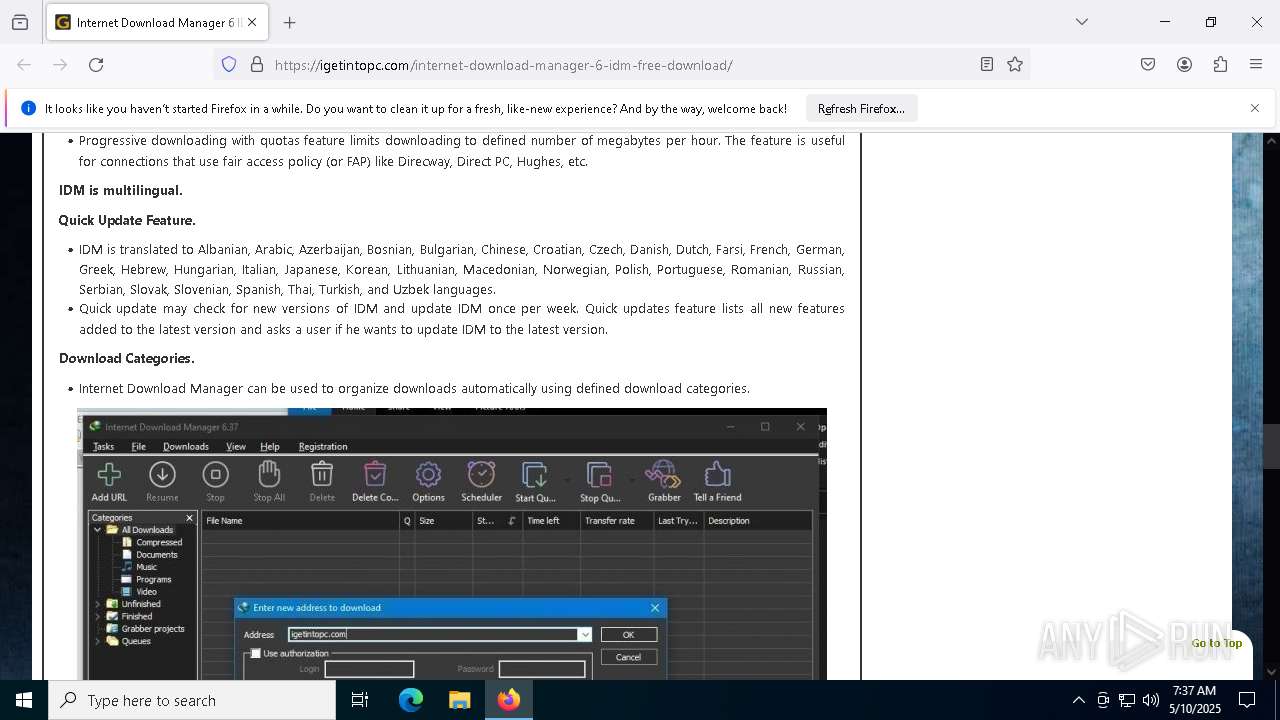The height and width of the screenshot is (720, 1280).
Task: Expand the Grabber projects node
Action: coord(97,629)
